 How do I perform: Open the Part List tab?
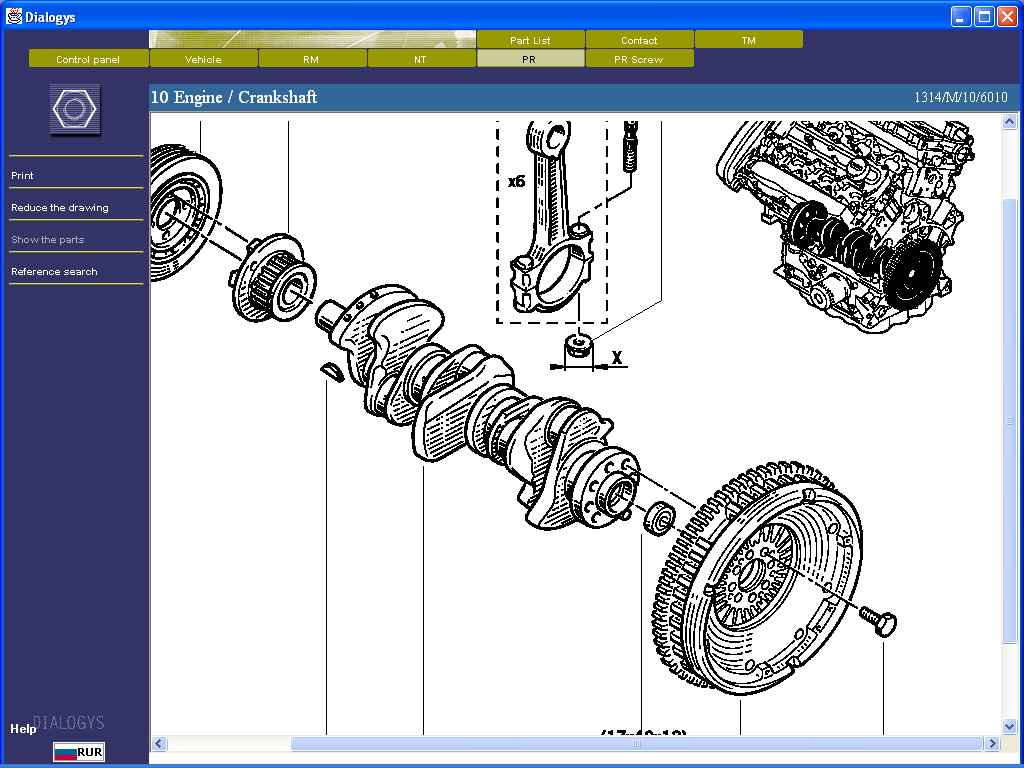tap(530, 40)
